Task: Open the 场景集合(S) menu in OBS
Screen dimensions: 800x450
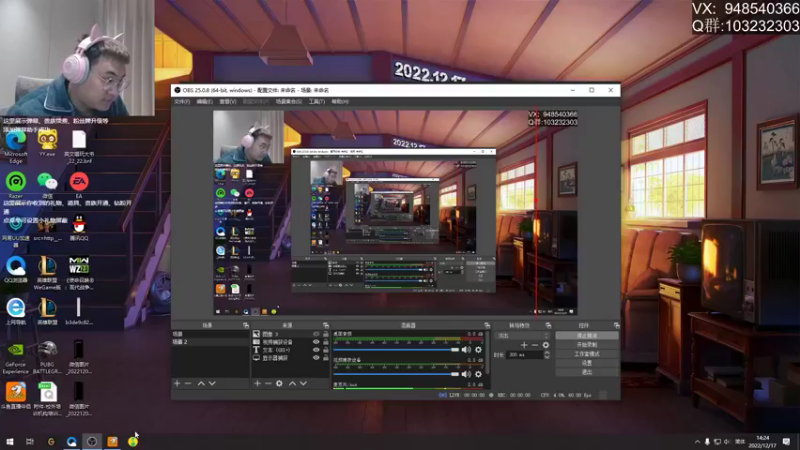Action: click(x=289, y=102)
